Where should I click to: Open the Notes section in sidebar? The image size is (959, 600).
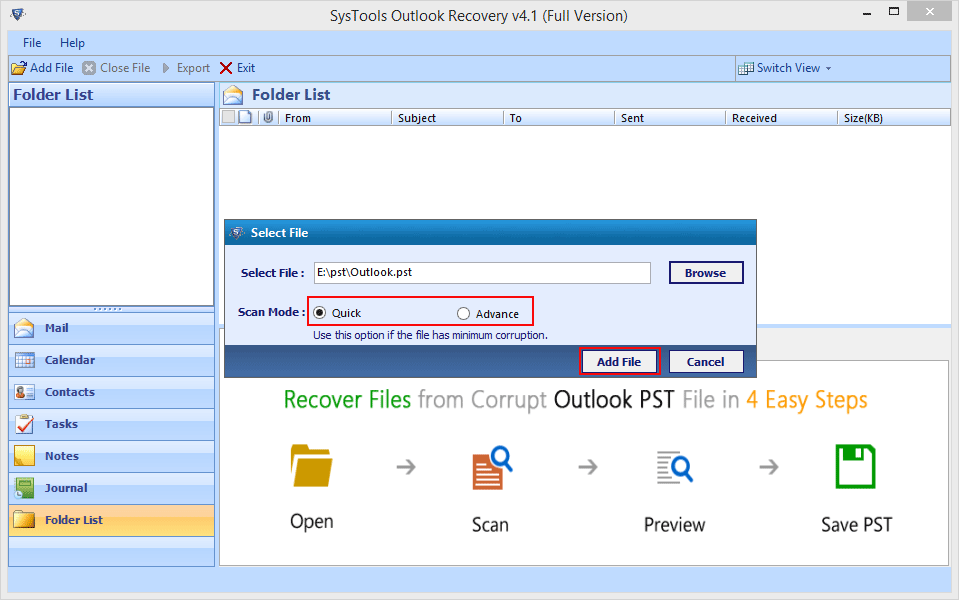(111, 456)
